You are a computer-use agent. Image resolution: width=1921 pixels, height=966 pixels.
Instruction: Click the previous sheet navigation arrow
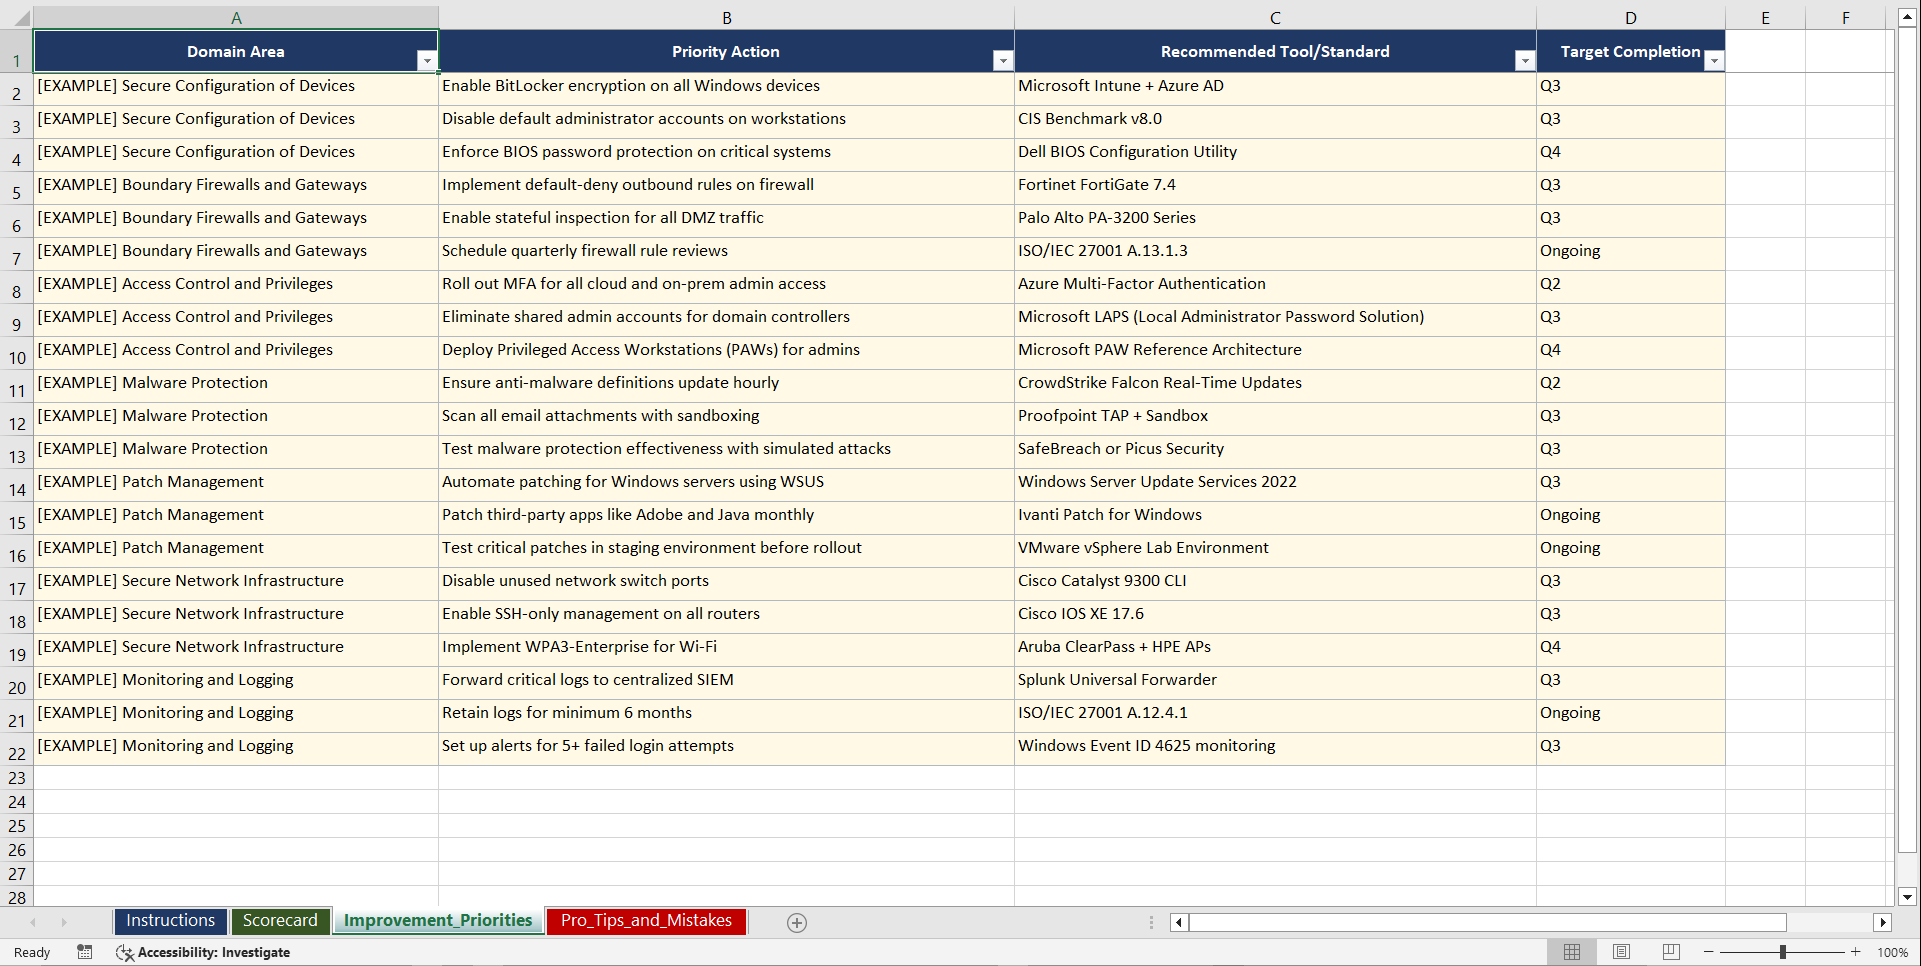coord(34,922)
